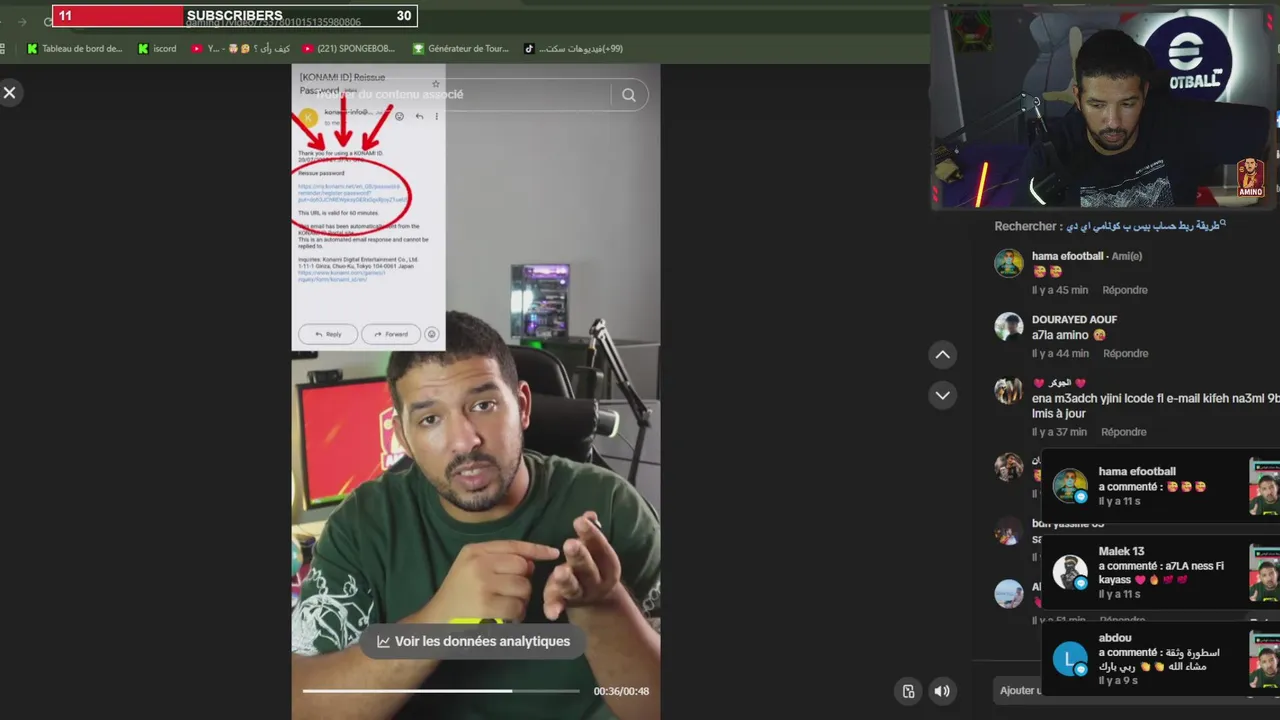Reply to hama efootball's comment with 'Répondre'

pos(1125,290)
